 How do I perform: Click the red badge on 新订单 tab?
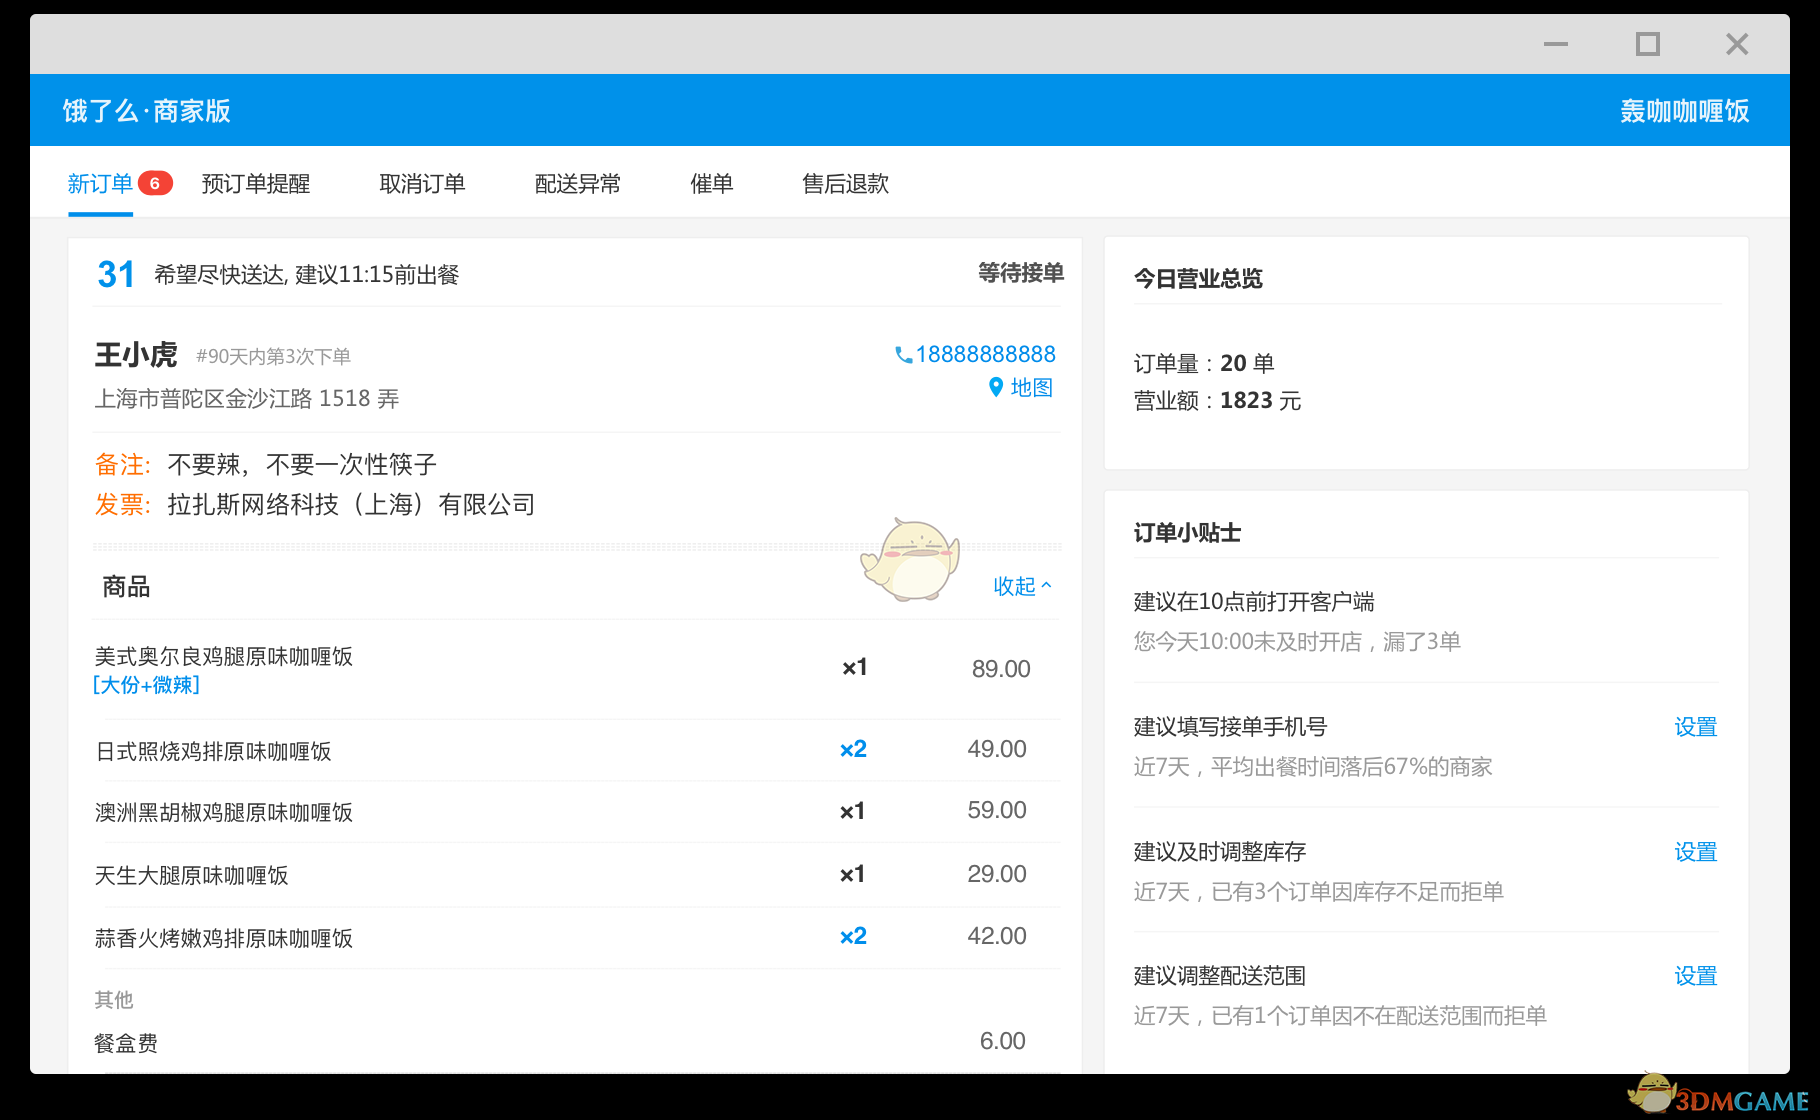coord(154,183)
